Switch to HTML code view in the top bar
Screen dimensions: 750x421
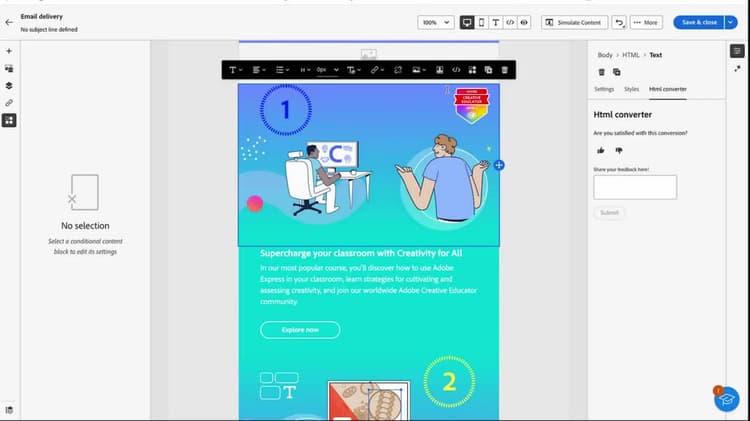[510, 22]
